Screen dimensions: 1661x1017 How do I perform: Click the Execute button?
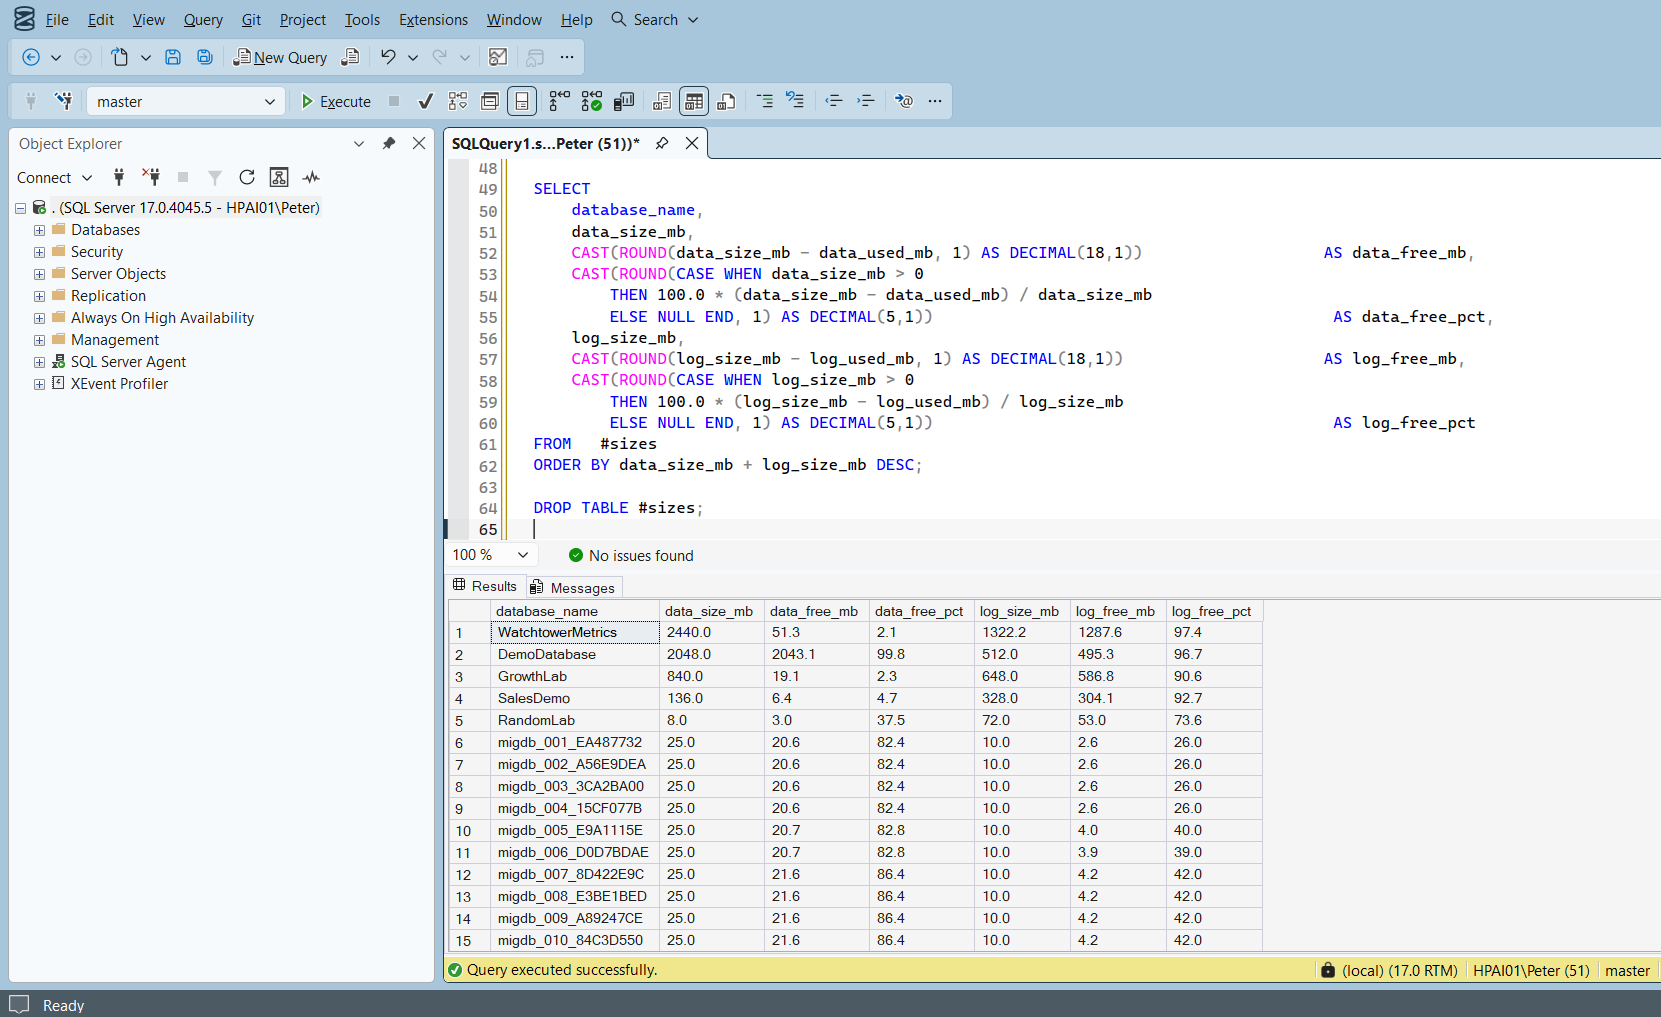(x=336, y=101)
